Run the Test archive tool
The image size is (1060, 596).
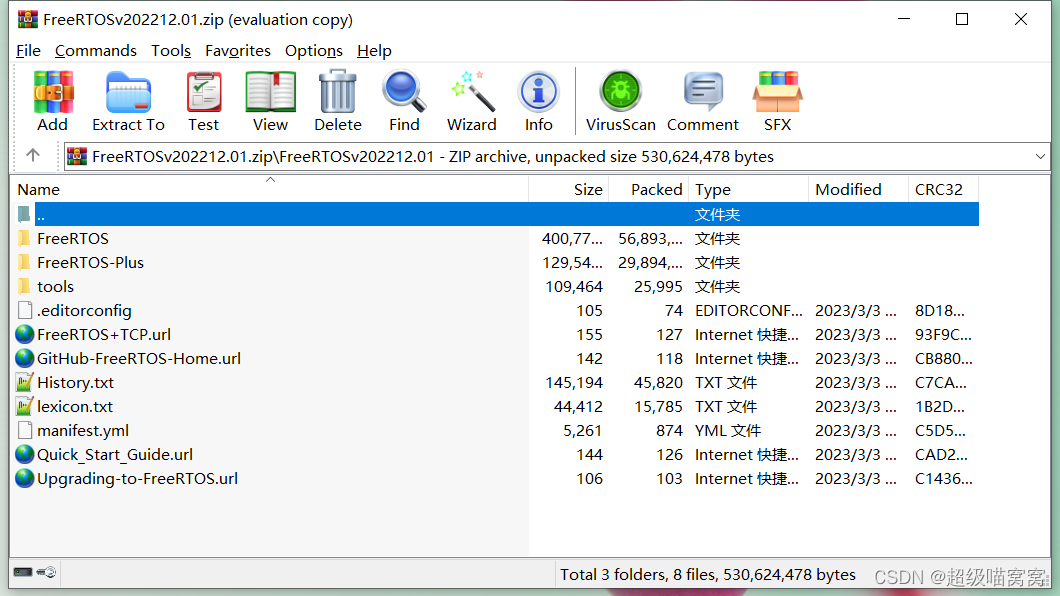(203, 92)
